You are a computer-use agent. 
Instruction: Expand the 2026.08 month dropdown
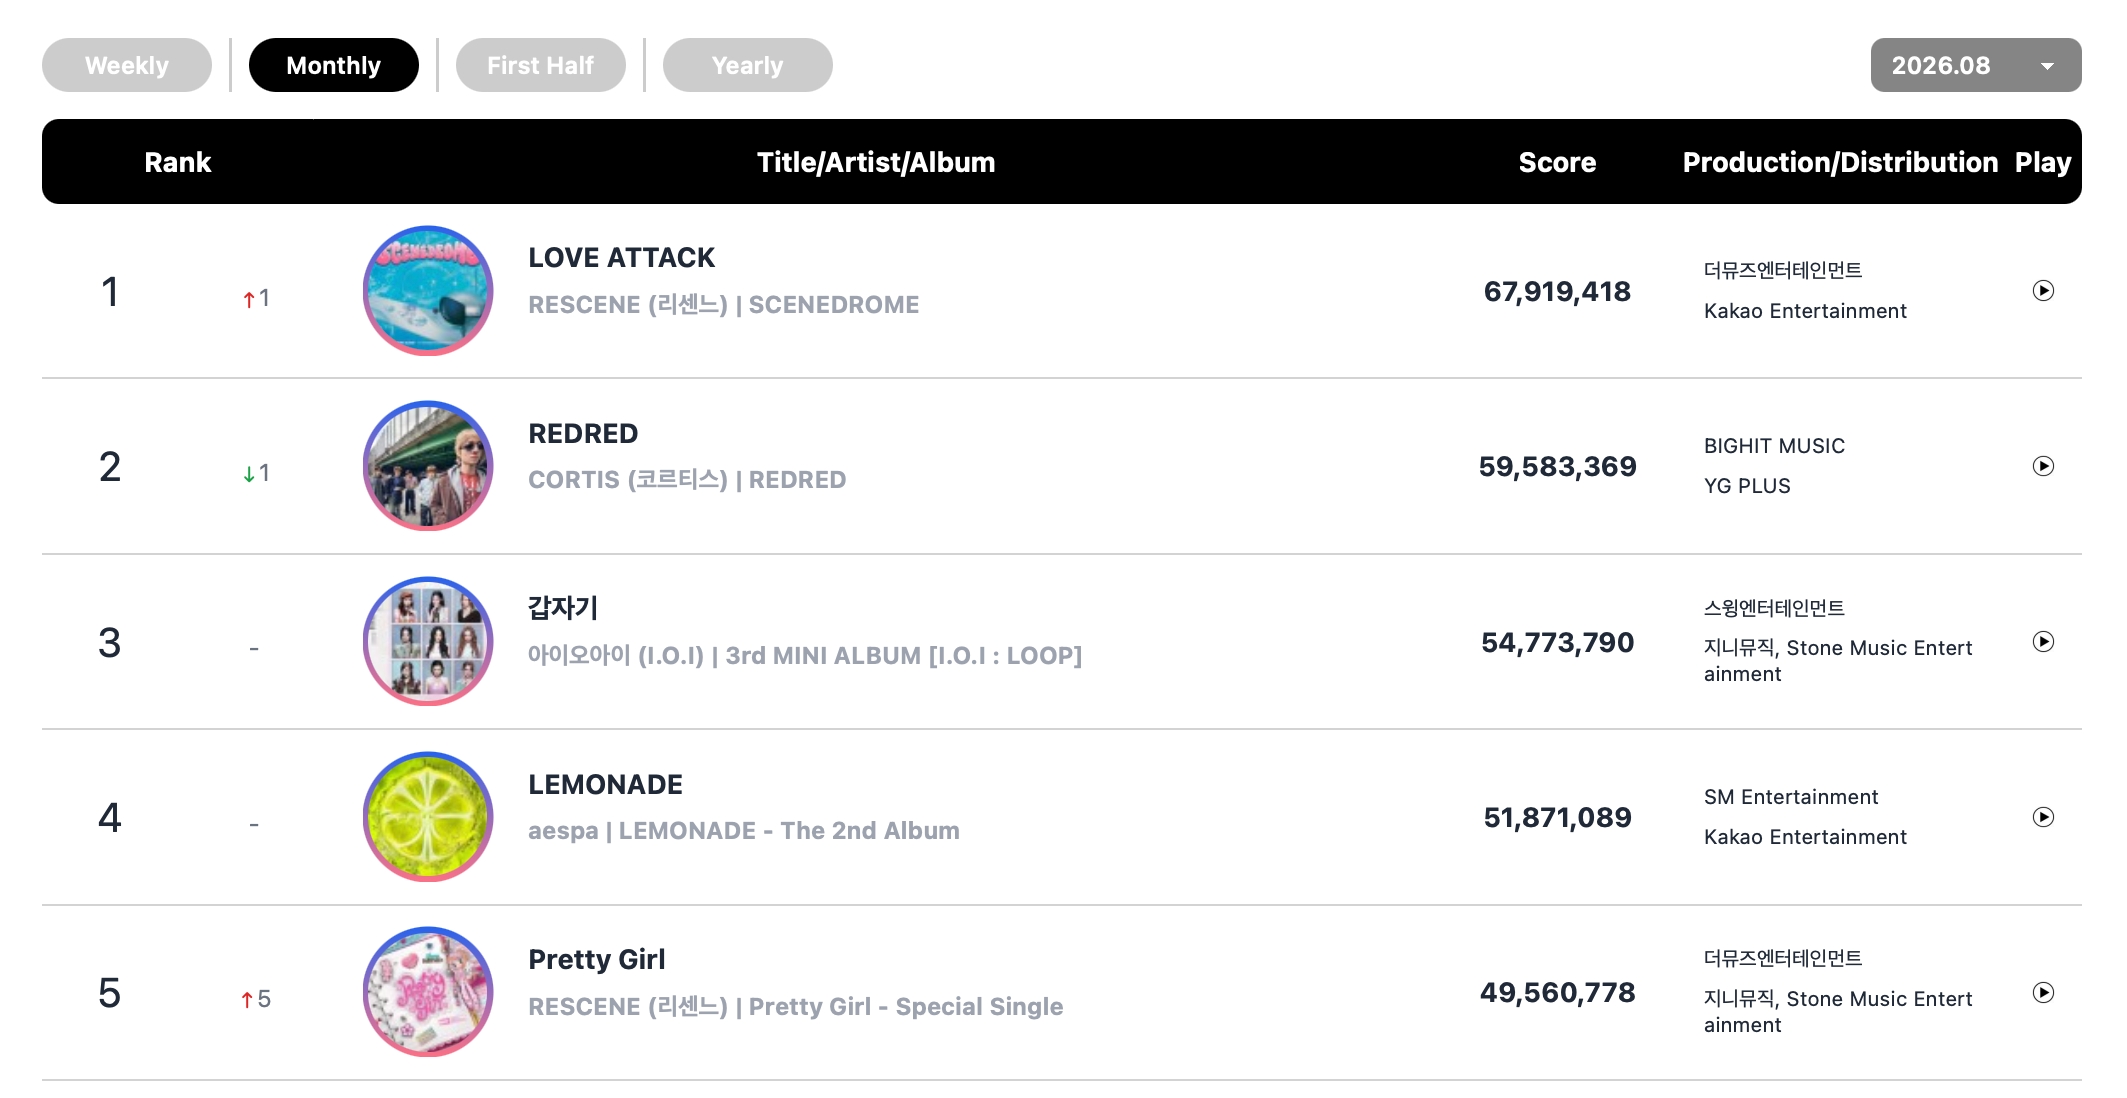(x=1976, y=65)
